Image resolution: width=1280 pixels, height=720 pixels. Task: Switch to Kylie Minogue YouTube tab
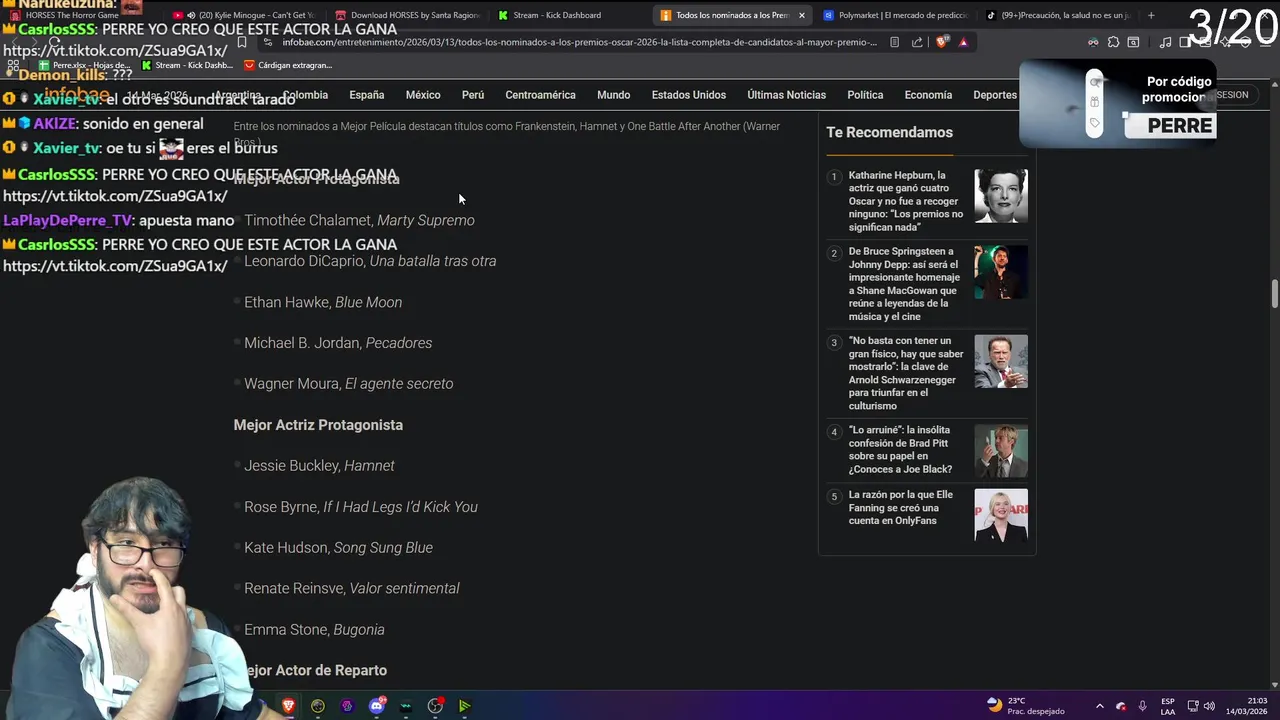pyautogui.click(x=245, y=15)
